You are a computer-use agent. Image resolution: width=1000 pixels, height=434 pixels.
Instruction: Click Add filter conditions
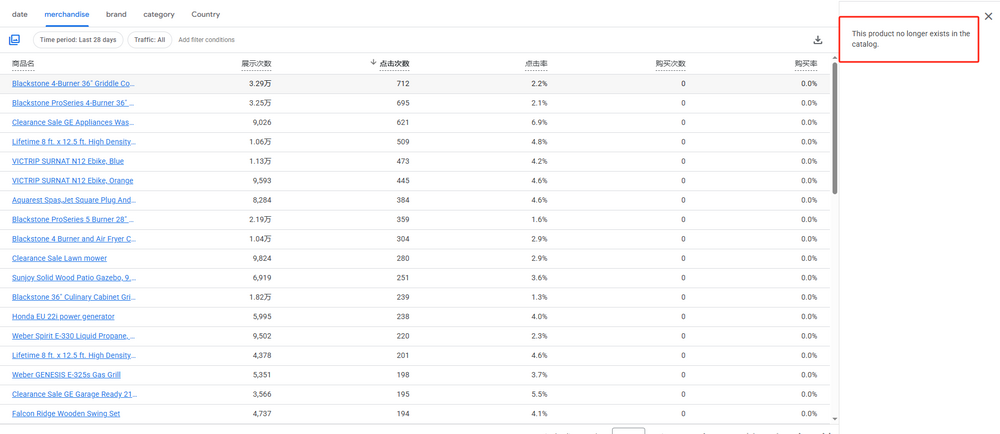point(206,40)
